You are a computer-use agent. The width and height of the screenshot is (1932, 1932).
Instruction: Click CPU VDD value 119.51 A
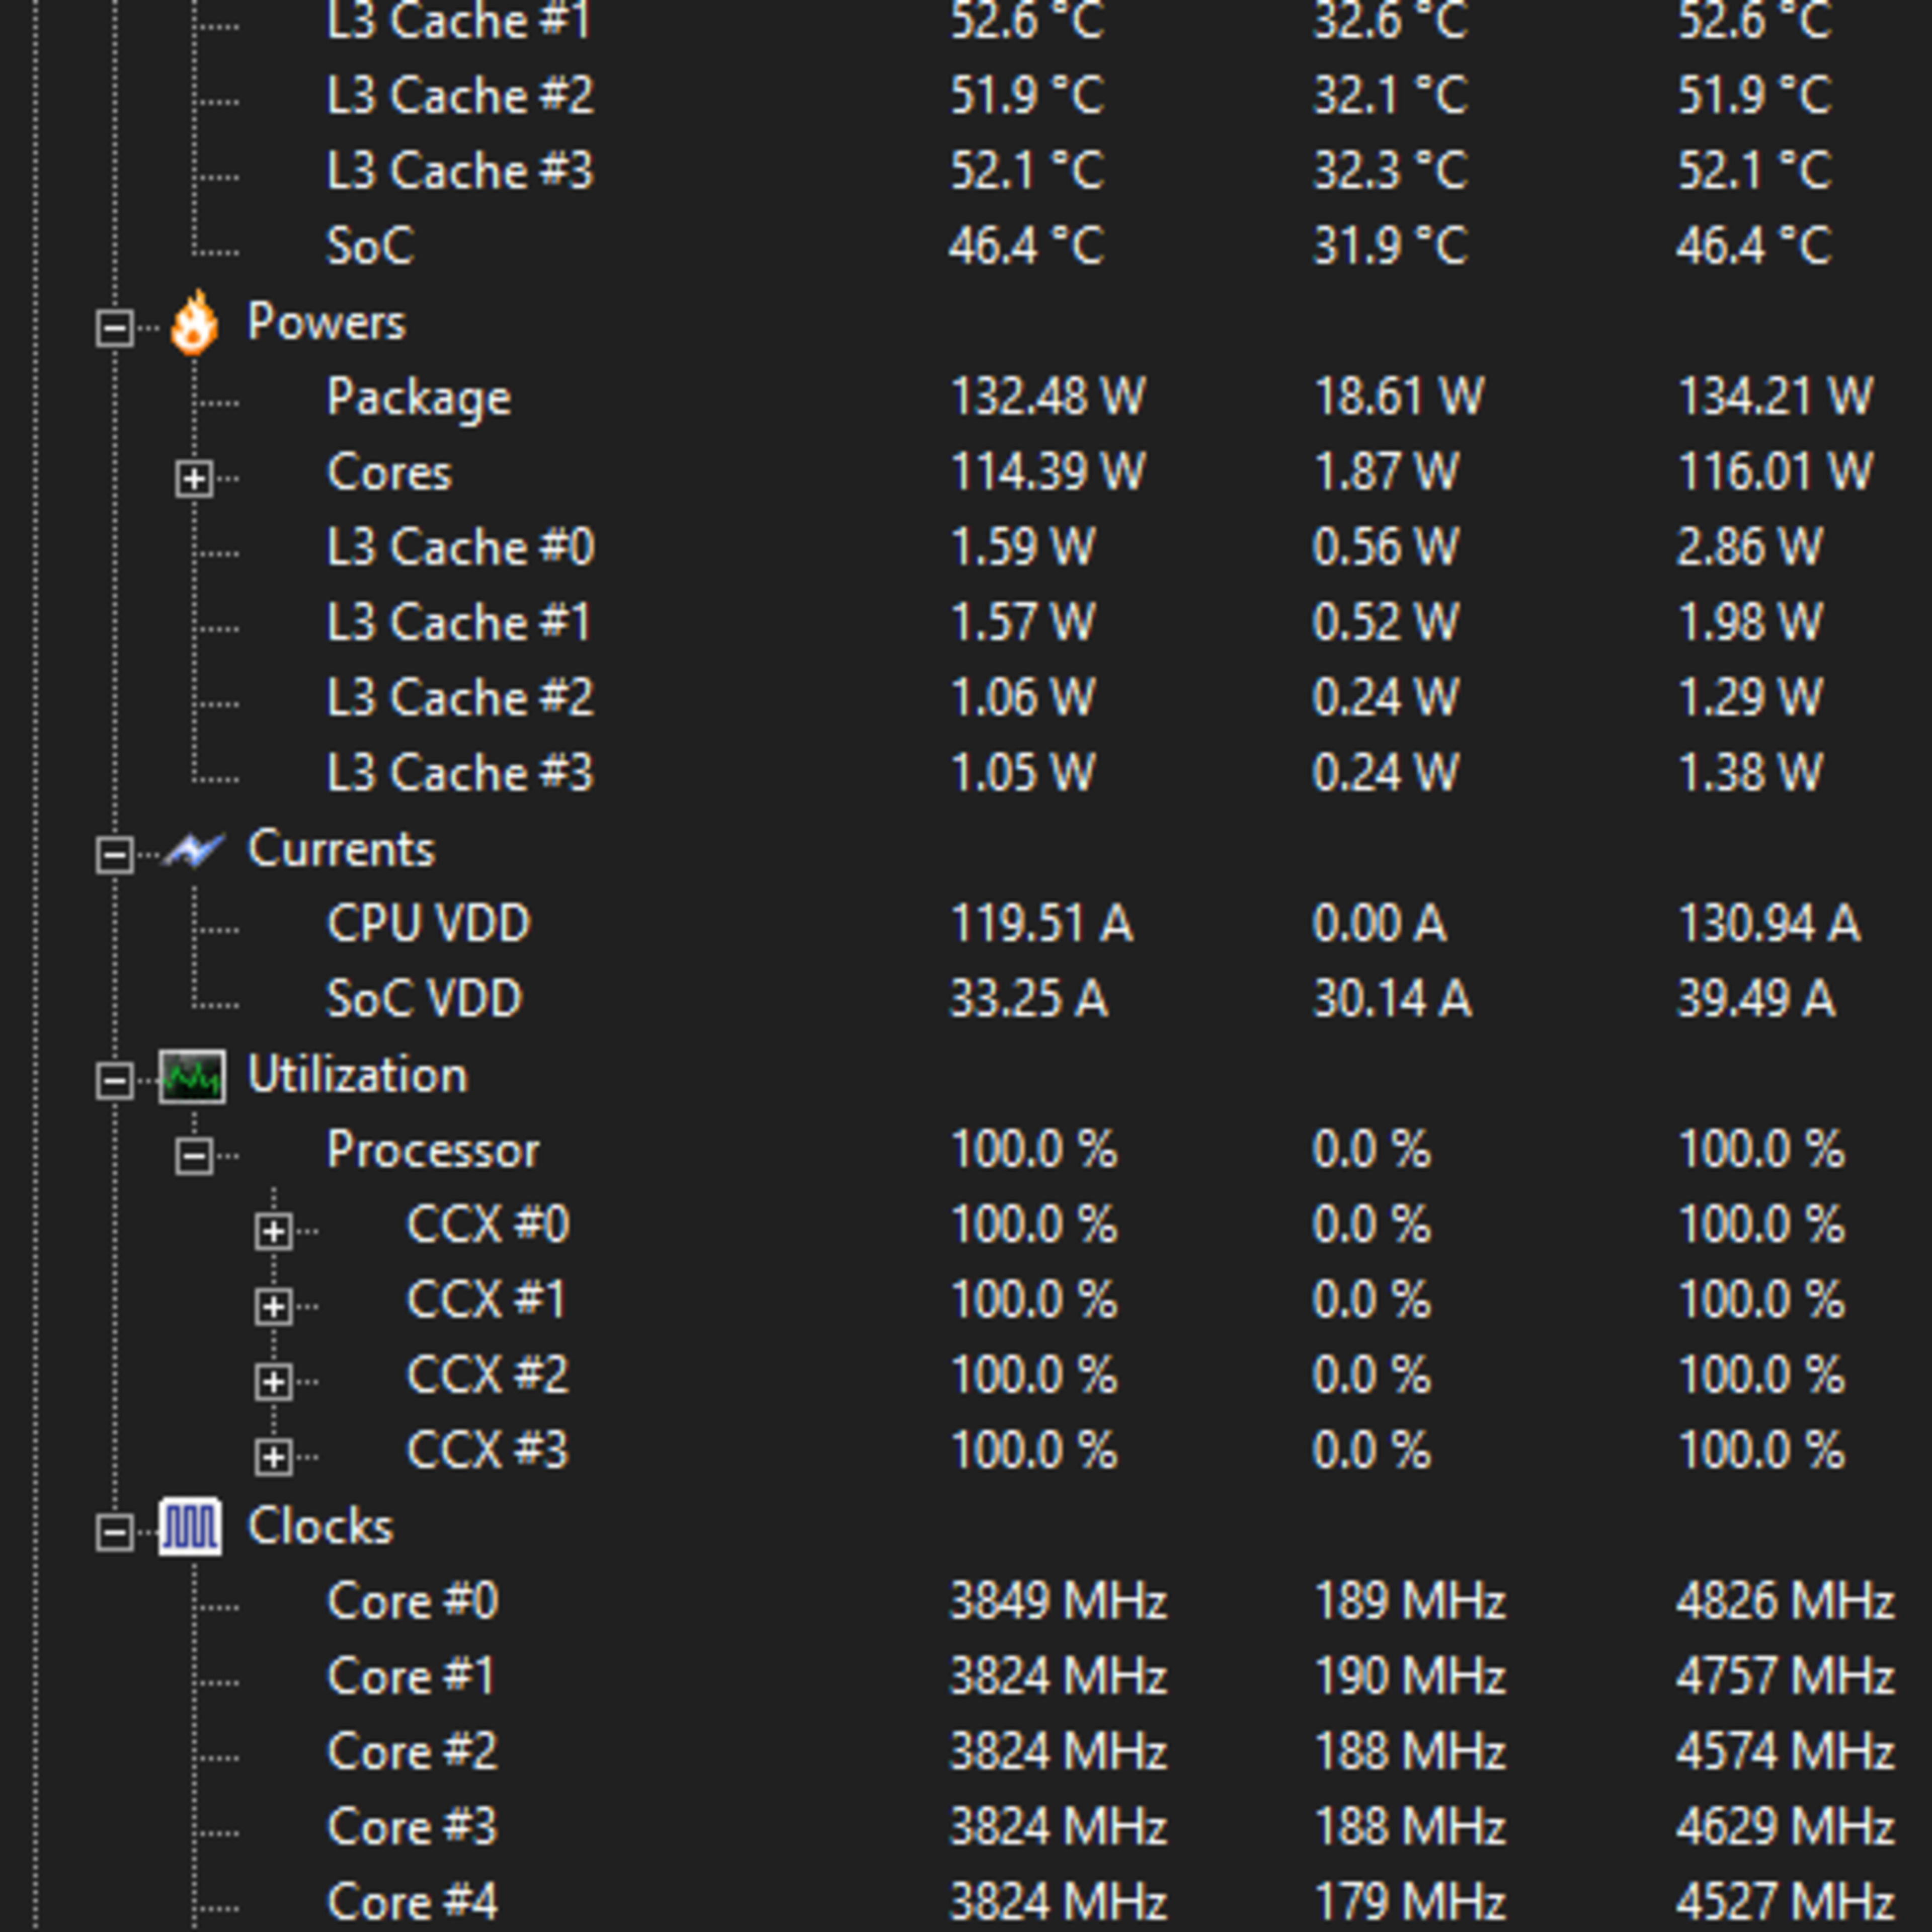(1041, 923)
